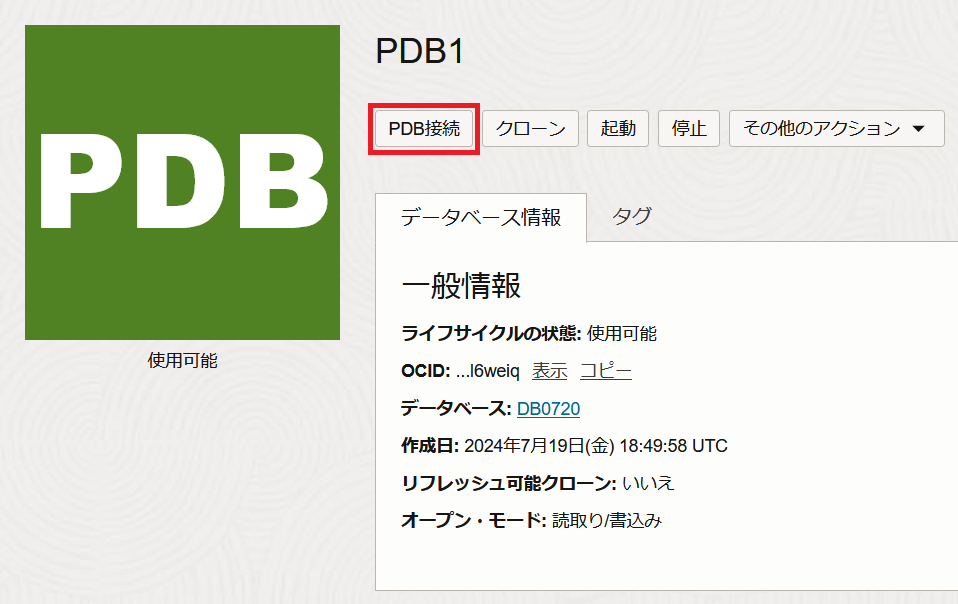The height and width of the screenshot is (604, 958).
Task: Open the DB0720 database link
Action: click(x=548, y=408)
